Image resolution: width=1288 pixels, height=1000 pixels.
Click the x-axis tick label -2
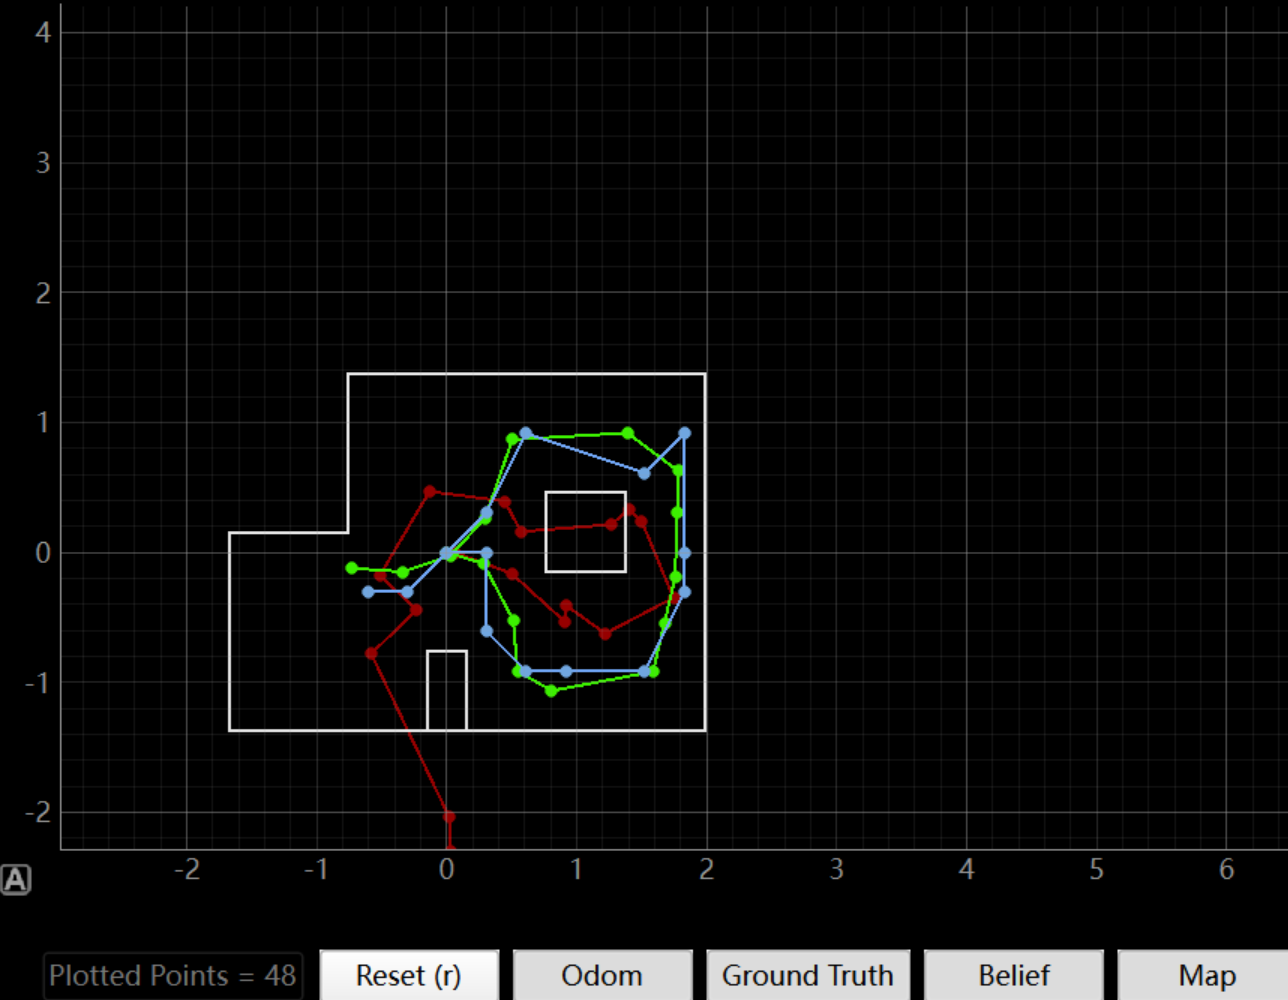pos(187,869)
